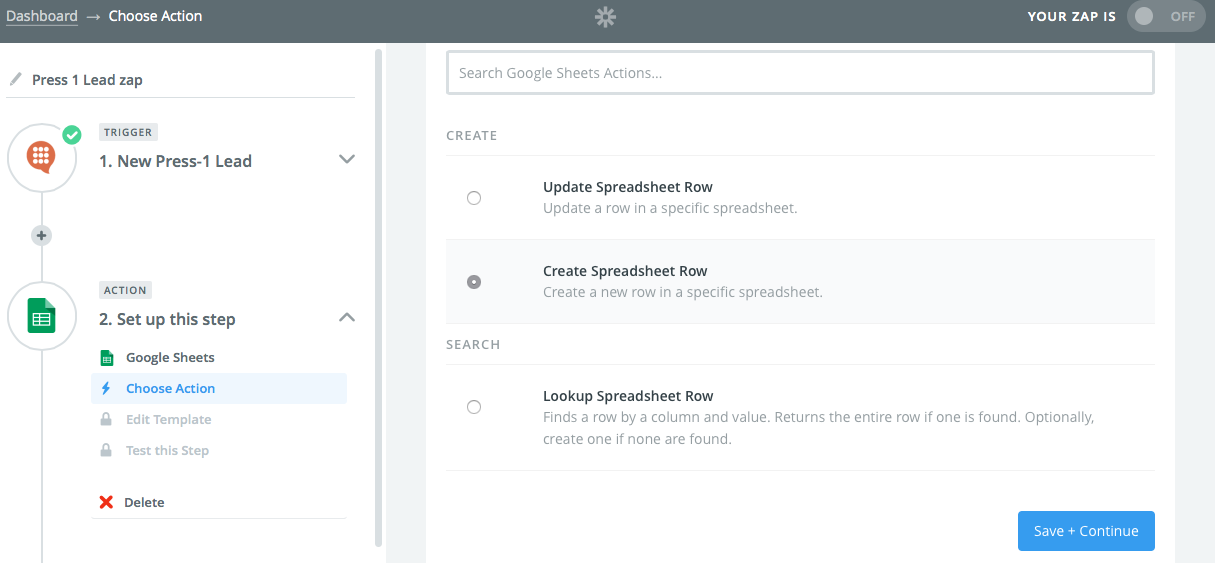
Task: Go to the Dashboard link
Action: 42,16
